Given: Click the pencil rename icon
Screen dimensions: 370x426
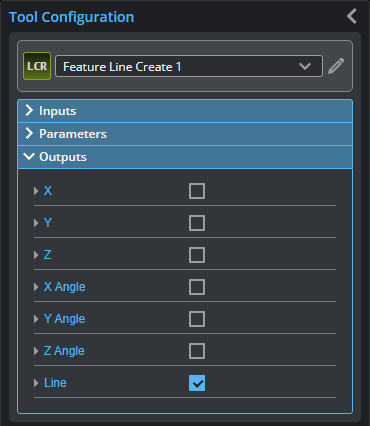Looking at the screenshot, I should pyautogui.click(x=336, y=66).
